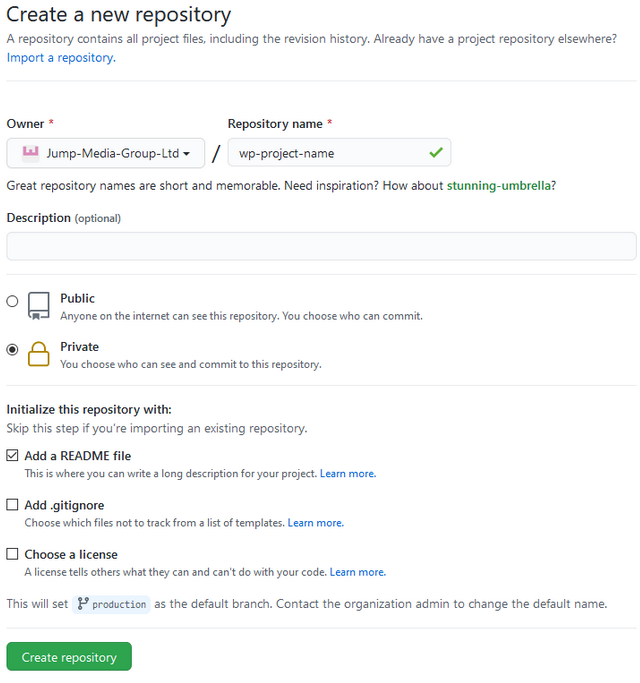The height and width of the screenshot is (683, 640).
Task: Click the green checkmark in repository name
Action: [435, 153]
